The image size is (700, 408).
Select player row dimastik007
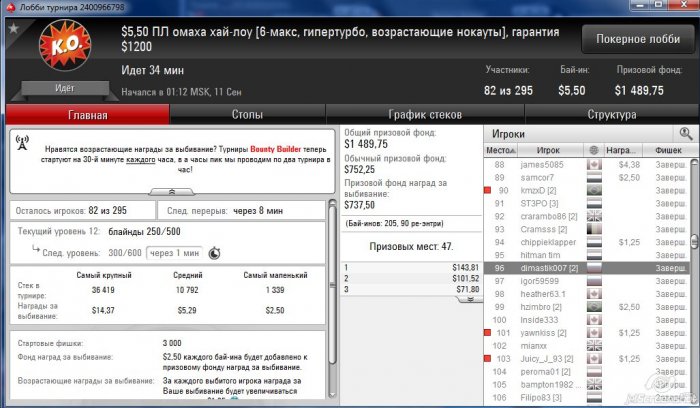[587, 268]
